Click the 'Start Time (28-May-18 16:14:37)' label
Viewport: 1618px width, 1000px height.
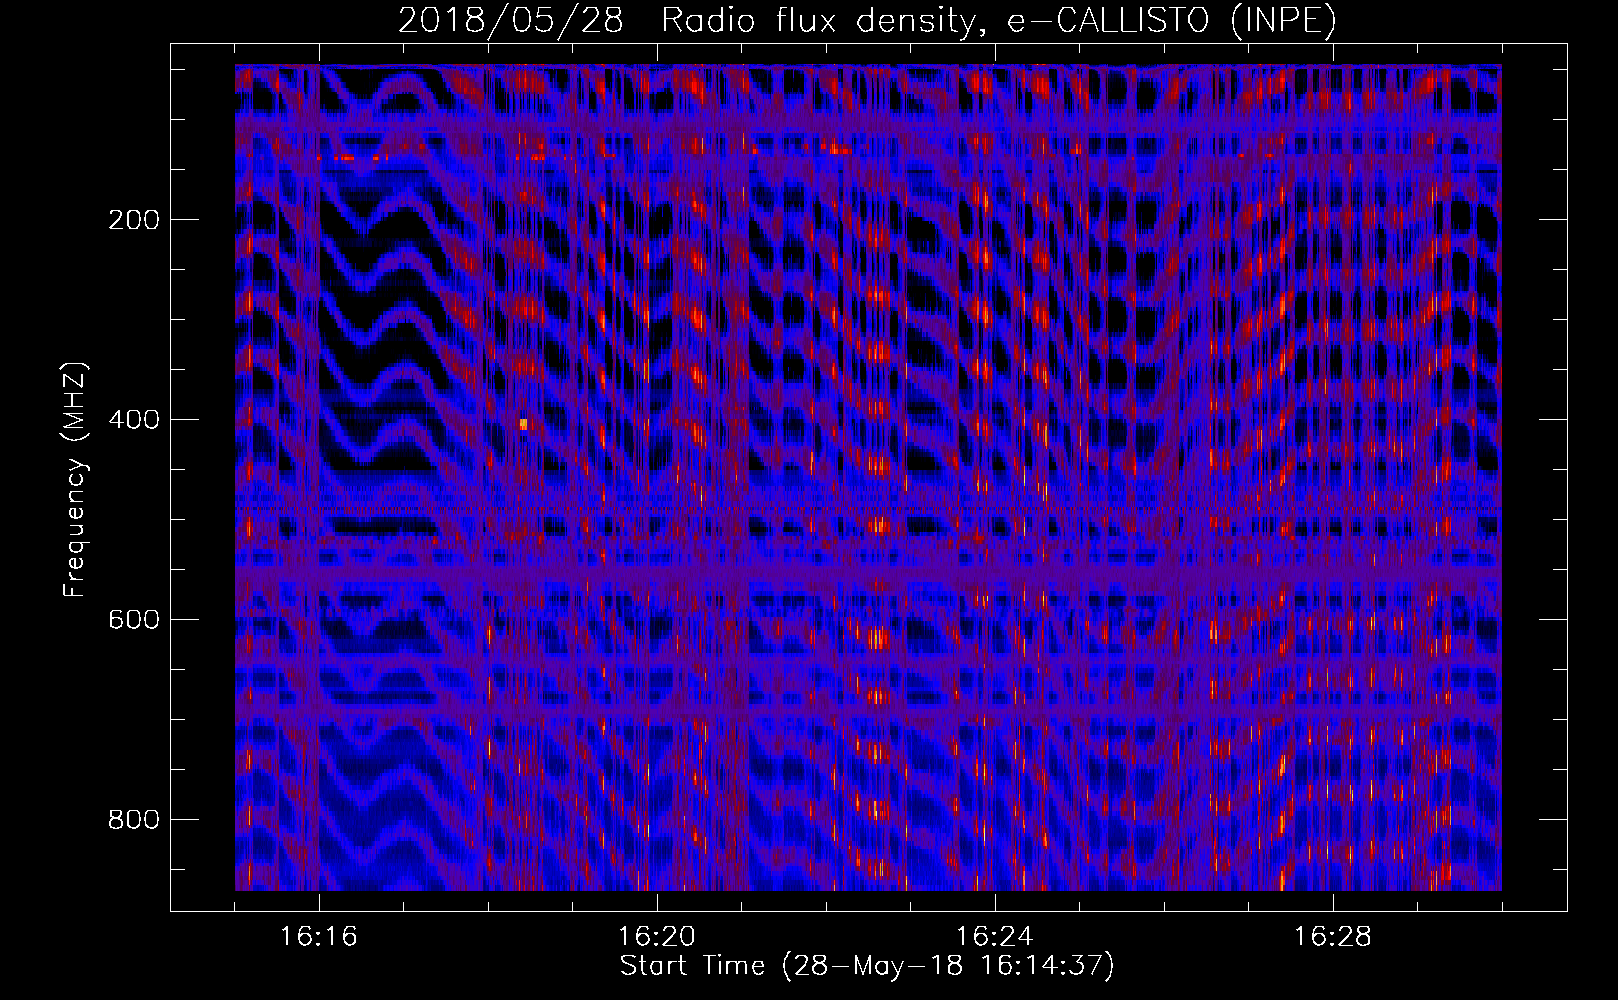tap(867, 966)
